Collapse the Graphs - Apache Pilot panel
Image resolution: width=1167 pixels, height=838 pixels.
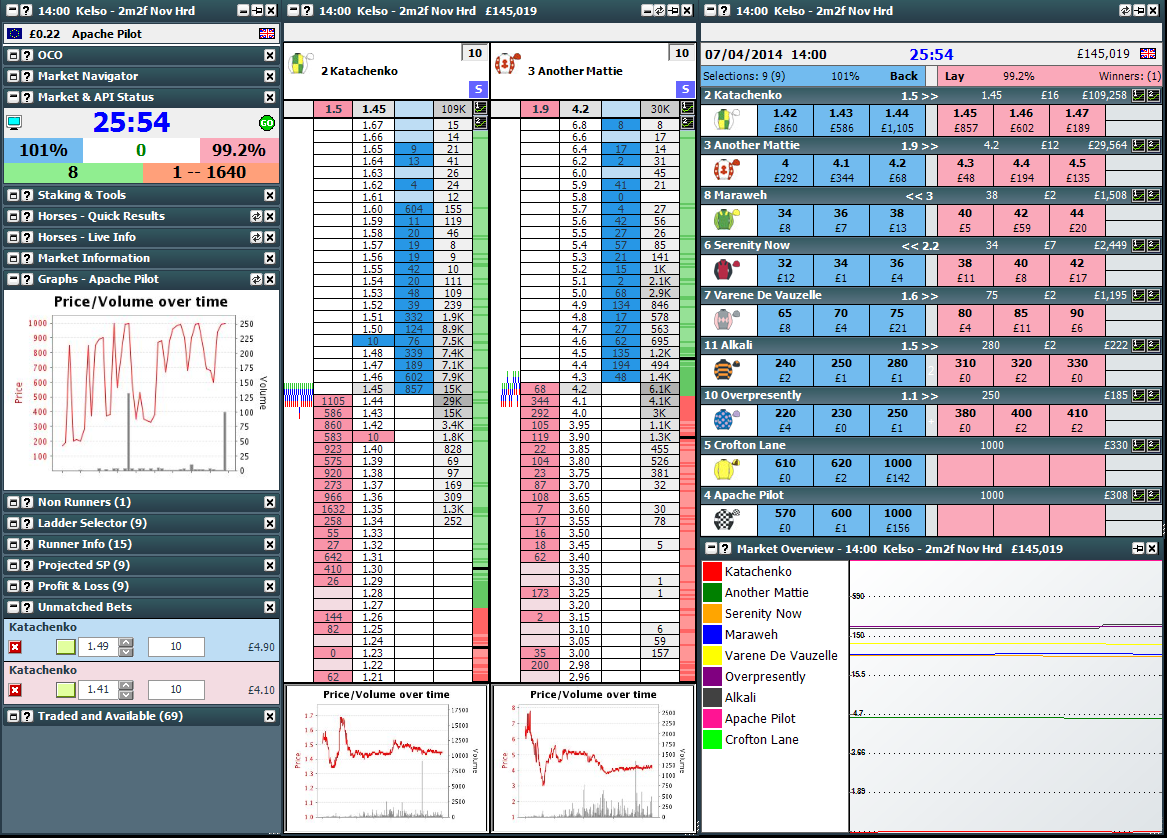click(x=11, y=279)
